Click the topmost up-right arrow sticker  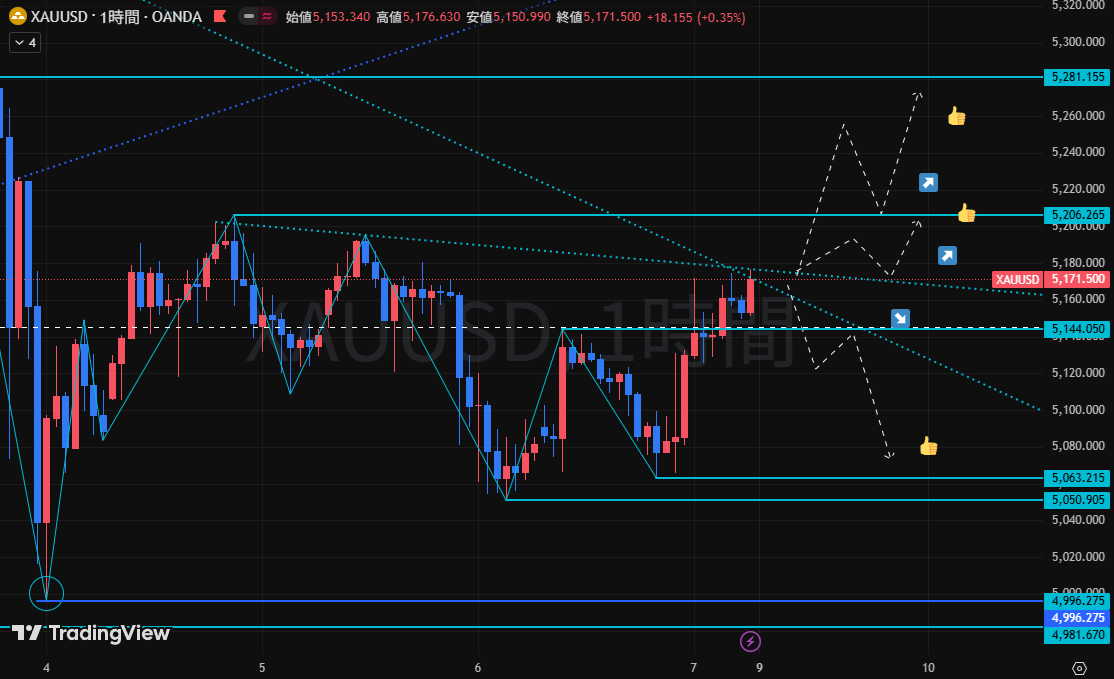point(928,182)
